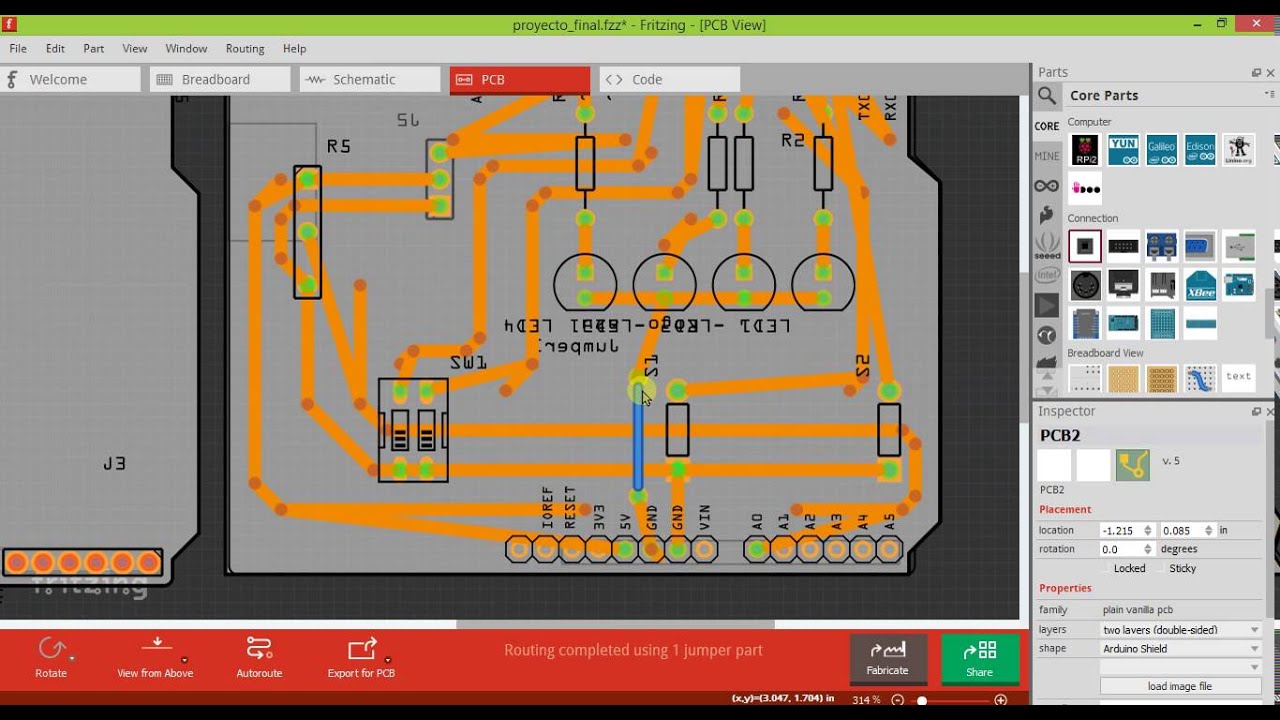Pick the XBee module part

(x=1200, y=285)
